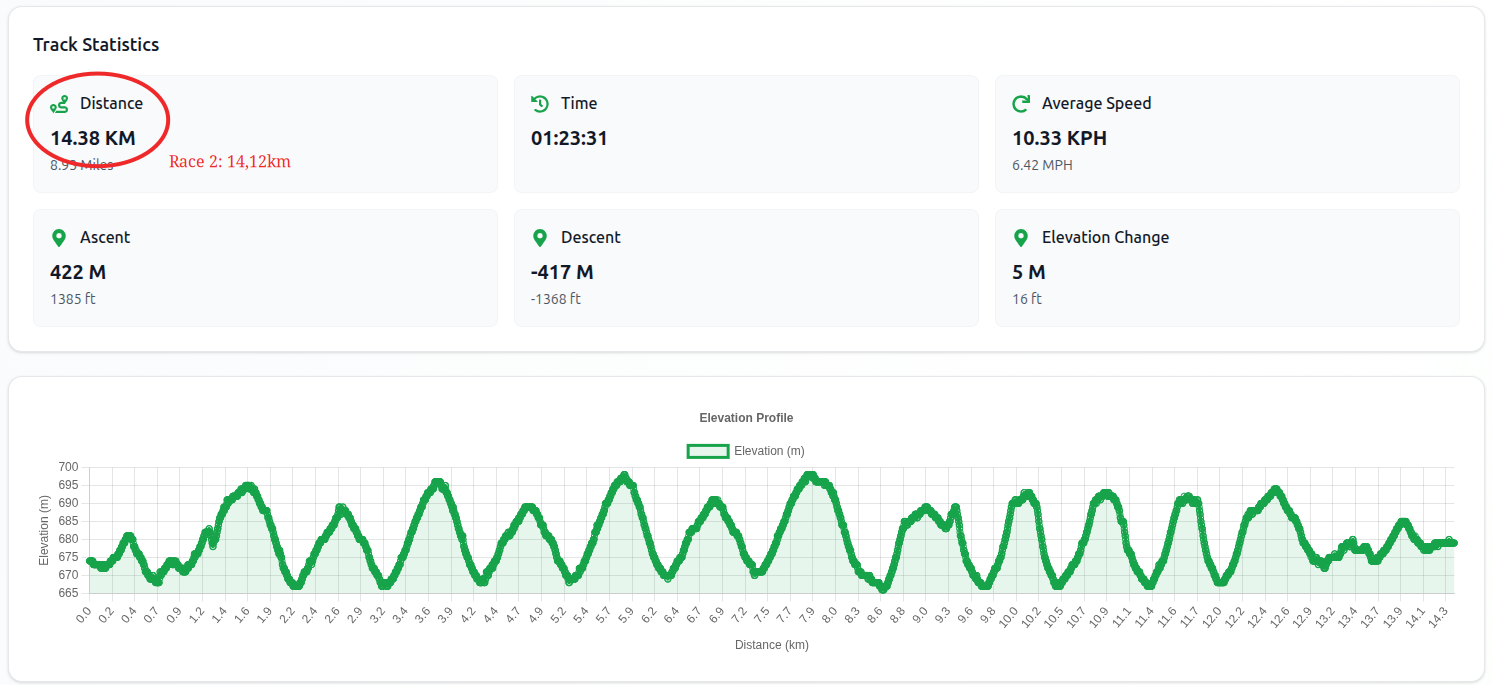Click the Distance route icon
Viewport: 1493px width, 685px height.
(x=60, y=104)
